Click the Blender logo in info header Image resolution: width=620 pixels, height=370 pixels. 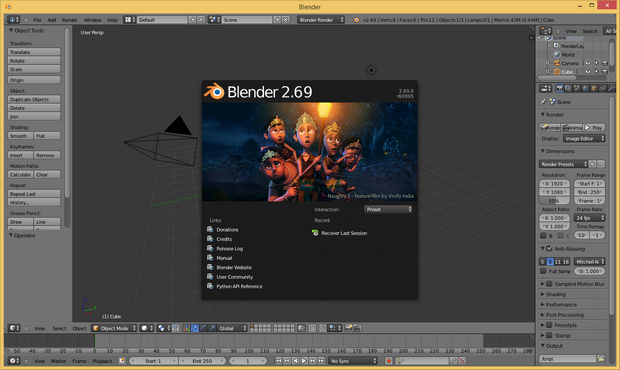356,19
